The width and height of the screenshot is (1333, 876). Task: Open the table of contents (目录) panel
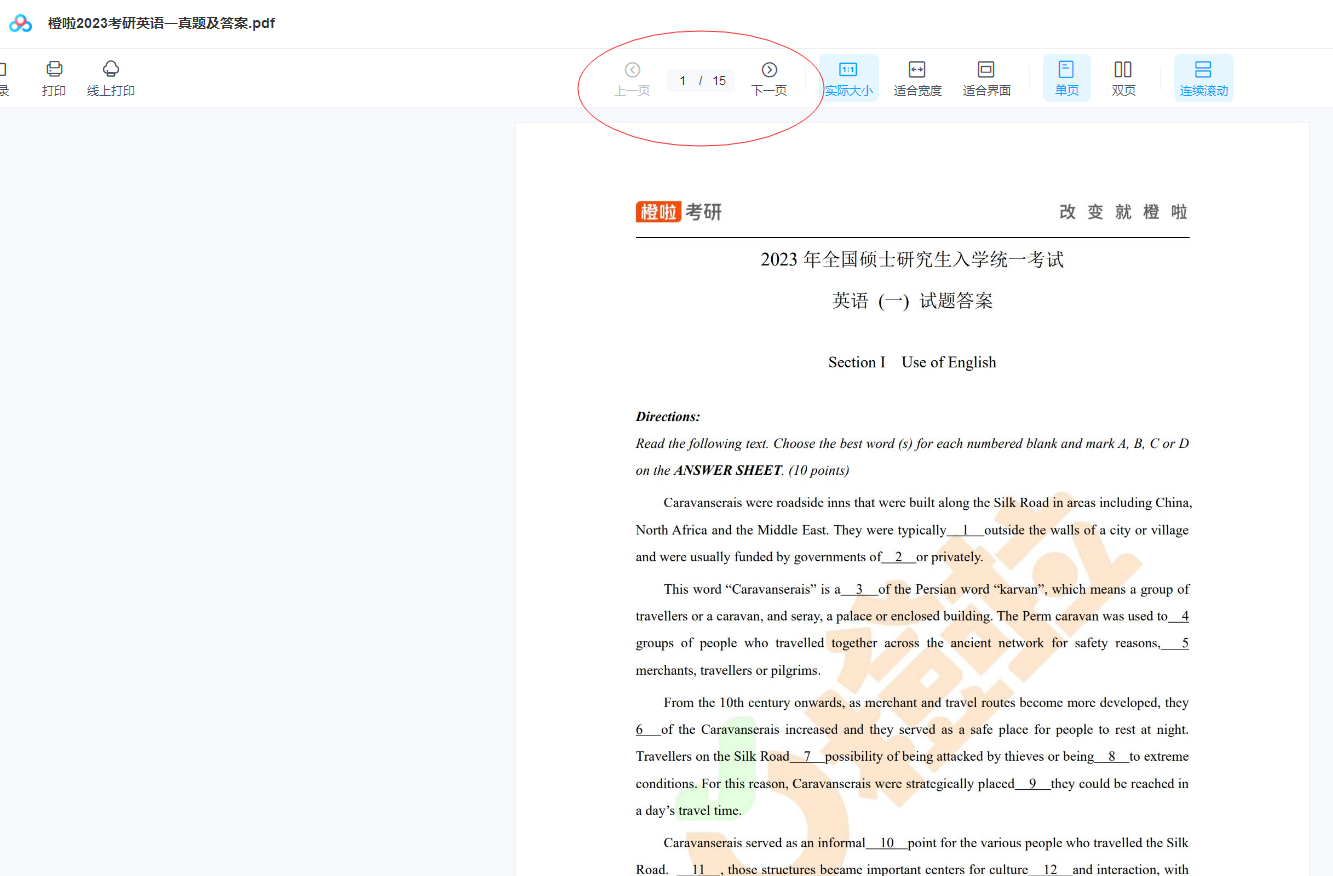pos(3,77)
